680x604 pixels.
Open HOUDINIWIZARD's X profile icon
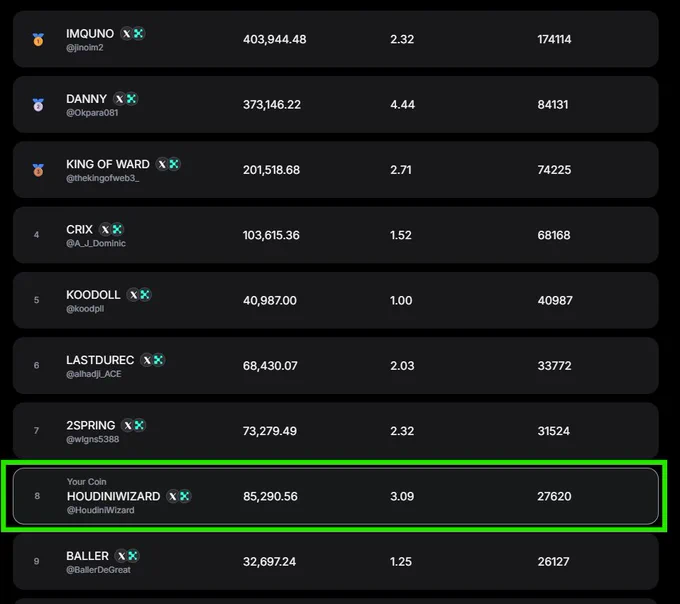[173, 496]
